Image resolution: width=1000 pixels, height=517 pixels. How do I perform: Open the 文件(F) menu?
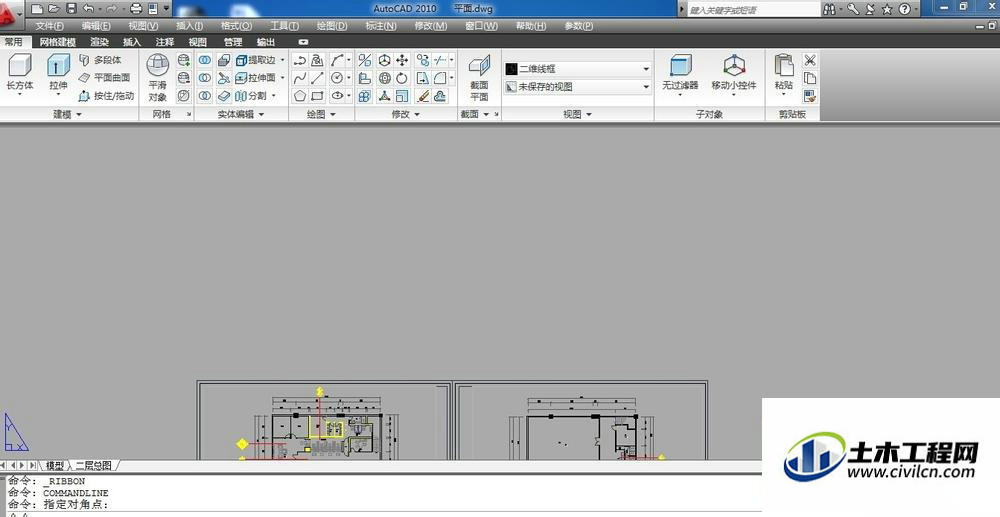pos(49,26)
